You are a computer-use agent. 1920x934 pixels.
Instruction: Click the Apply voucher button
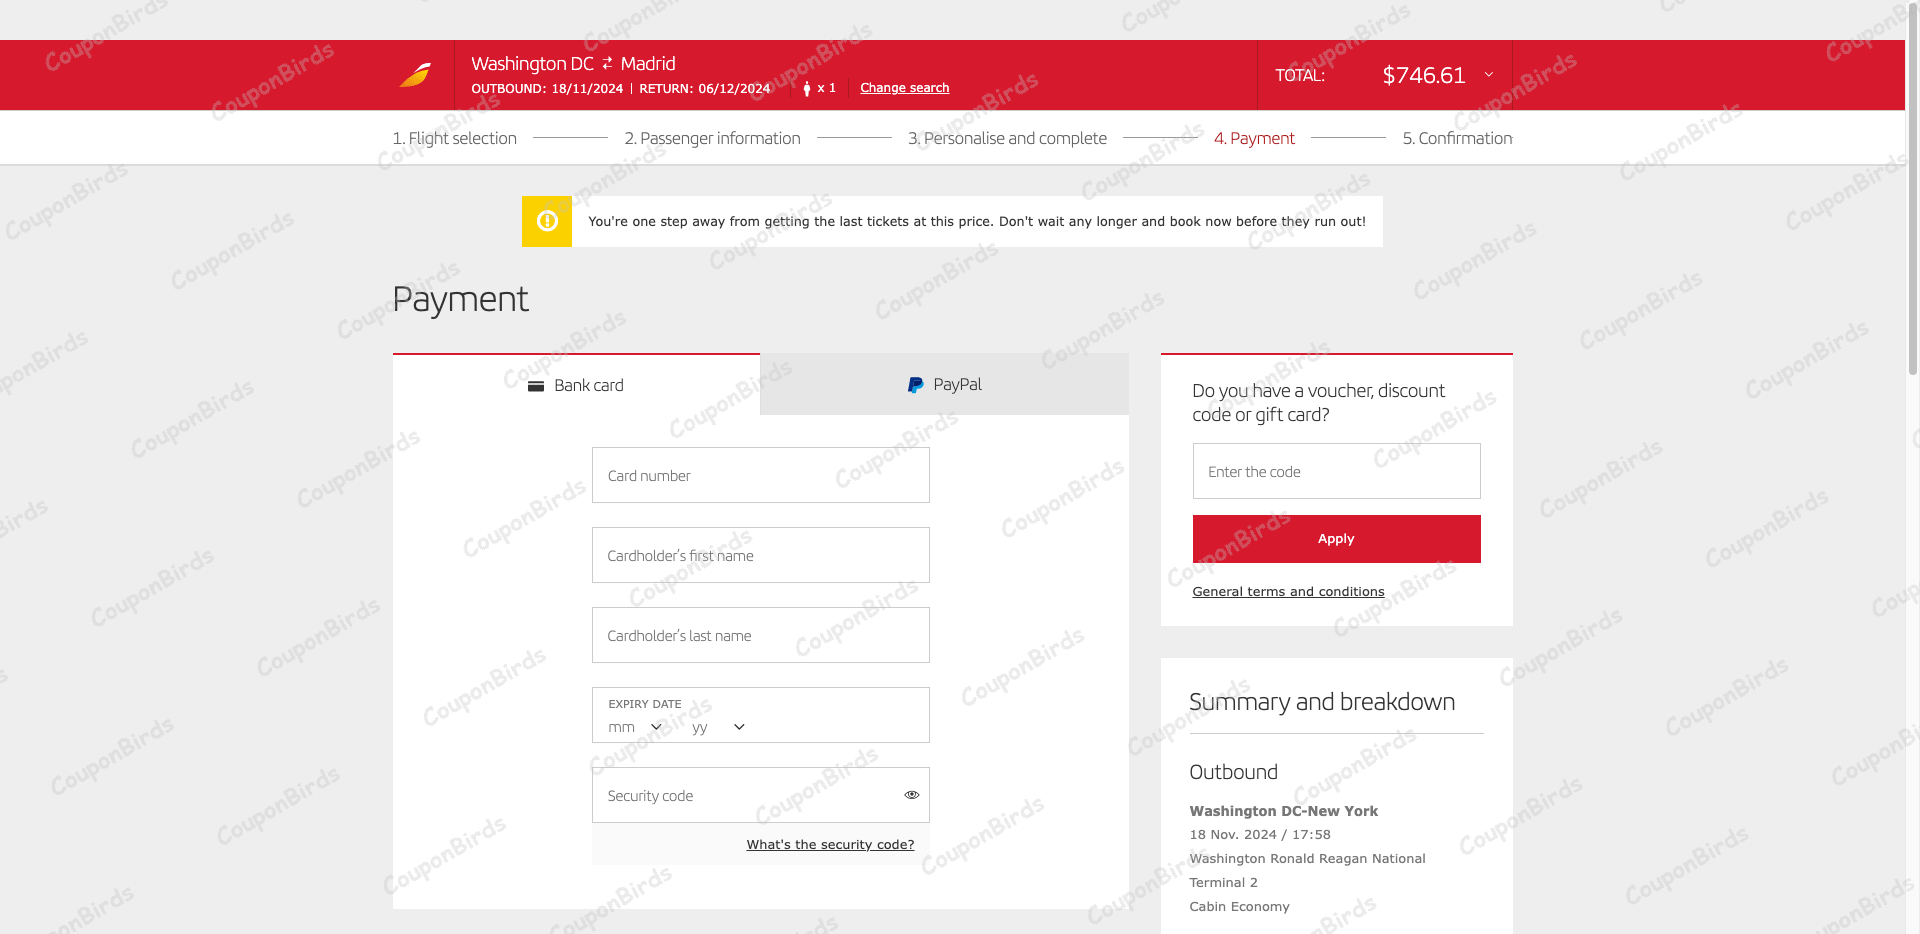click(1336, 539)
